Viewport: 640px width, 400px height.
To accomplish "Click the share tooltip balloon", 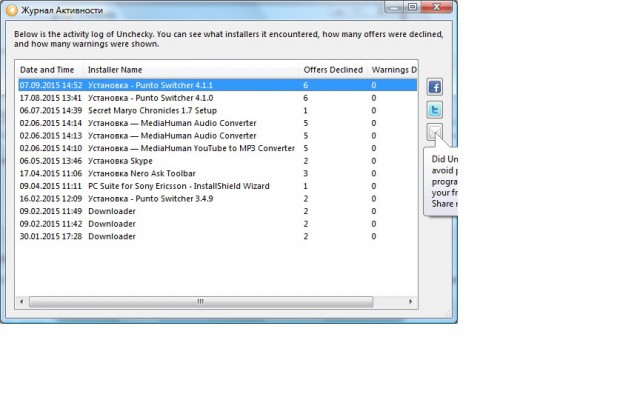I will (x=441, y=182).
